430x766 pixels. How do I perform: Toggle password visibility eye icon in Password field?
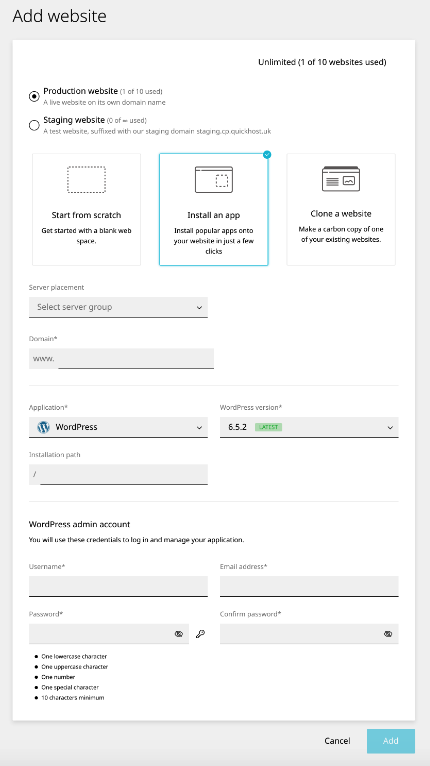(x=179, y=634)
